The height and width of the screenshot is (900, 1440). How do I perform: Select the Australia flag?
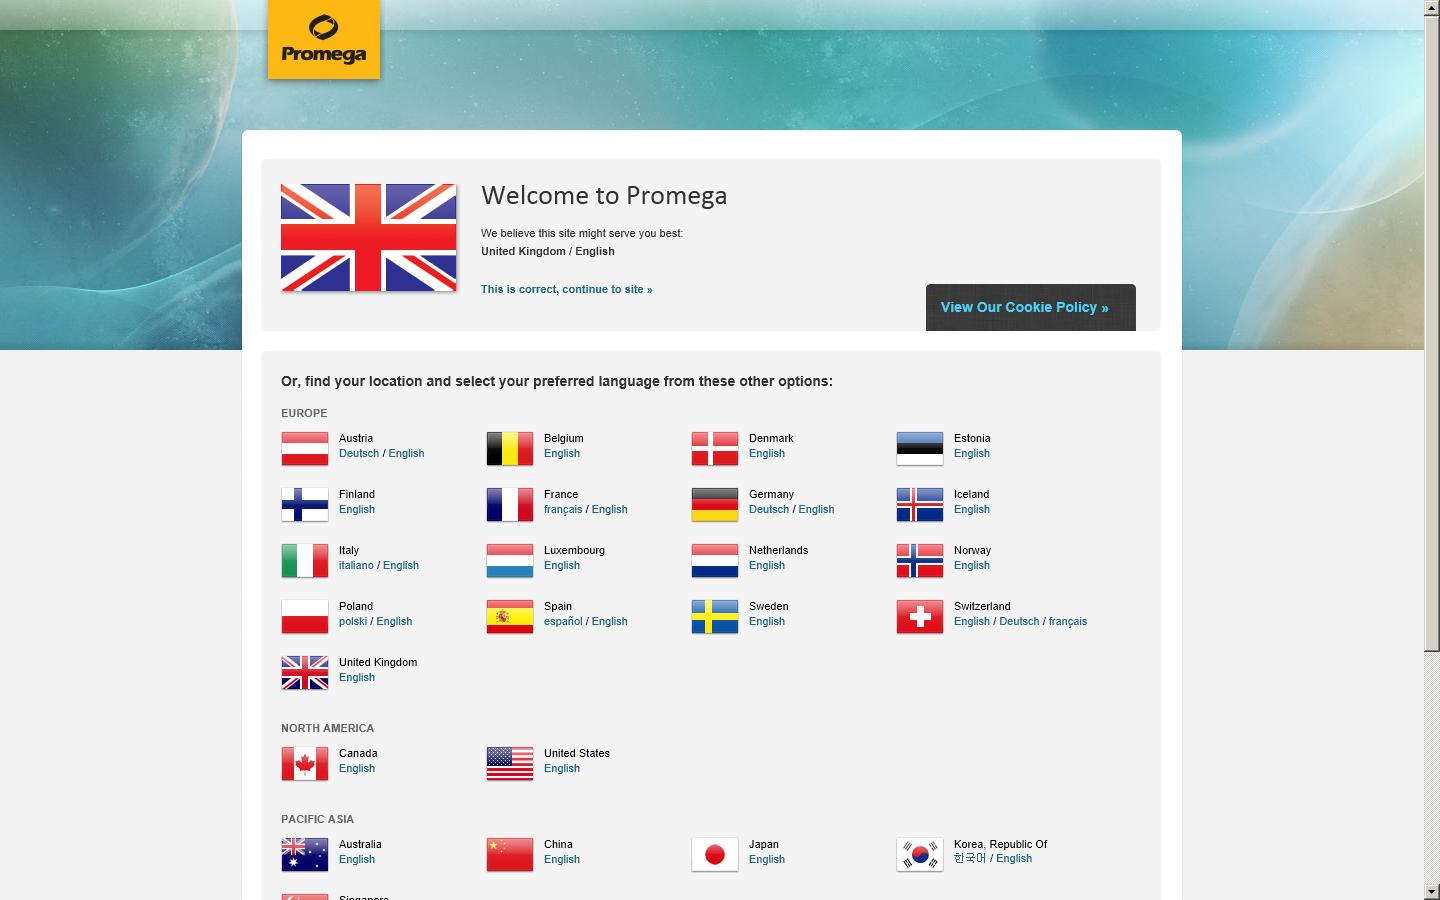point(304,855)
